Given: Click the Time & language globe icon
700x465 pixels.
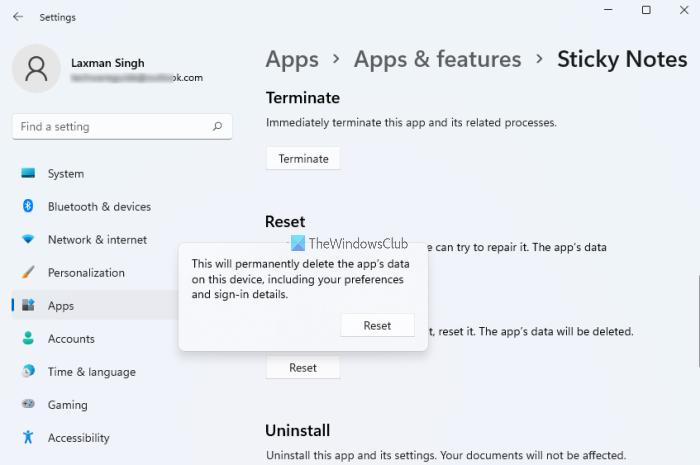Looking at the screenshot, I should pyautogui.click(x=28, y=372).
